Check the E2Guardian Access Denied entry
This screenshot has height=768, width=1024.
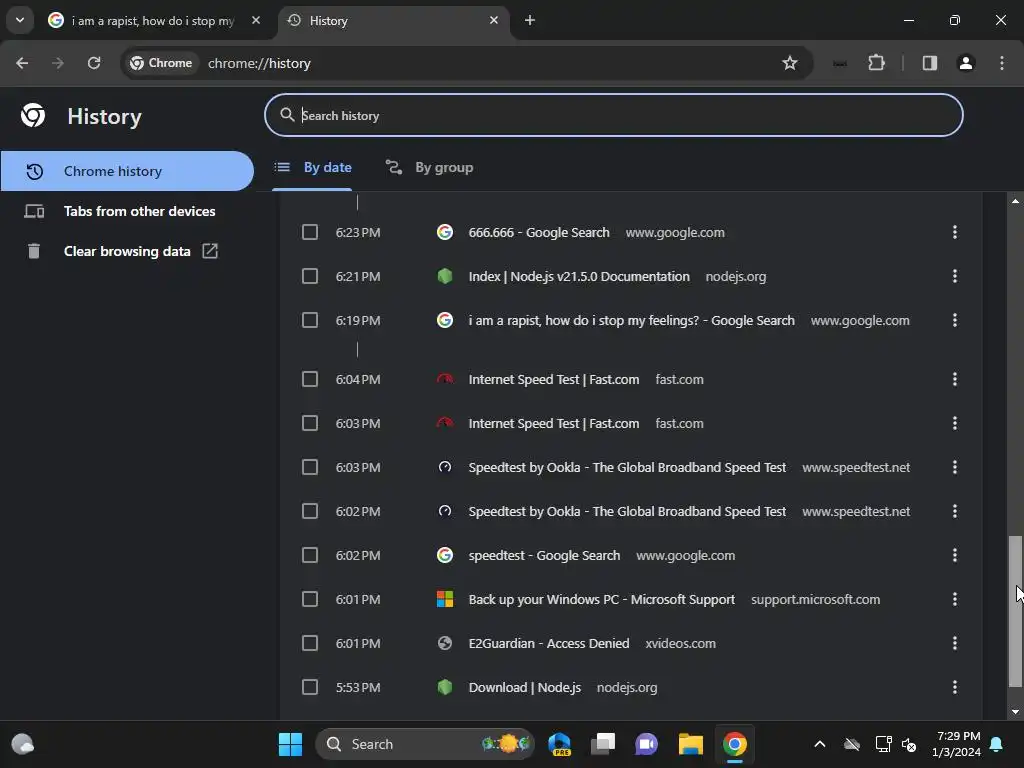[310, 643]
